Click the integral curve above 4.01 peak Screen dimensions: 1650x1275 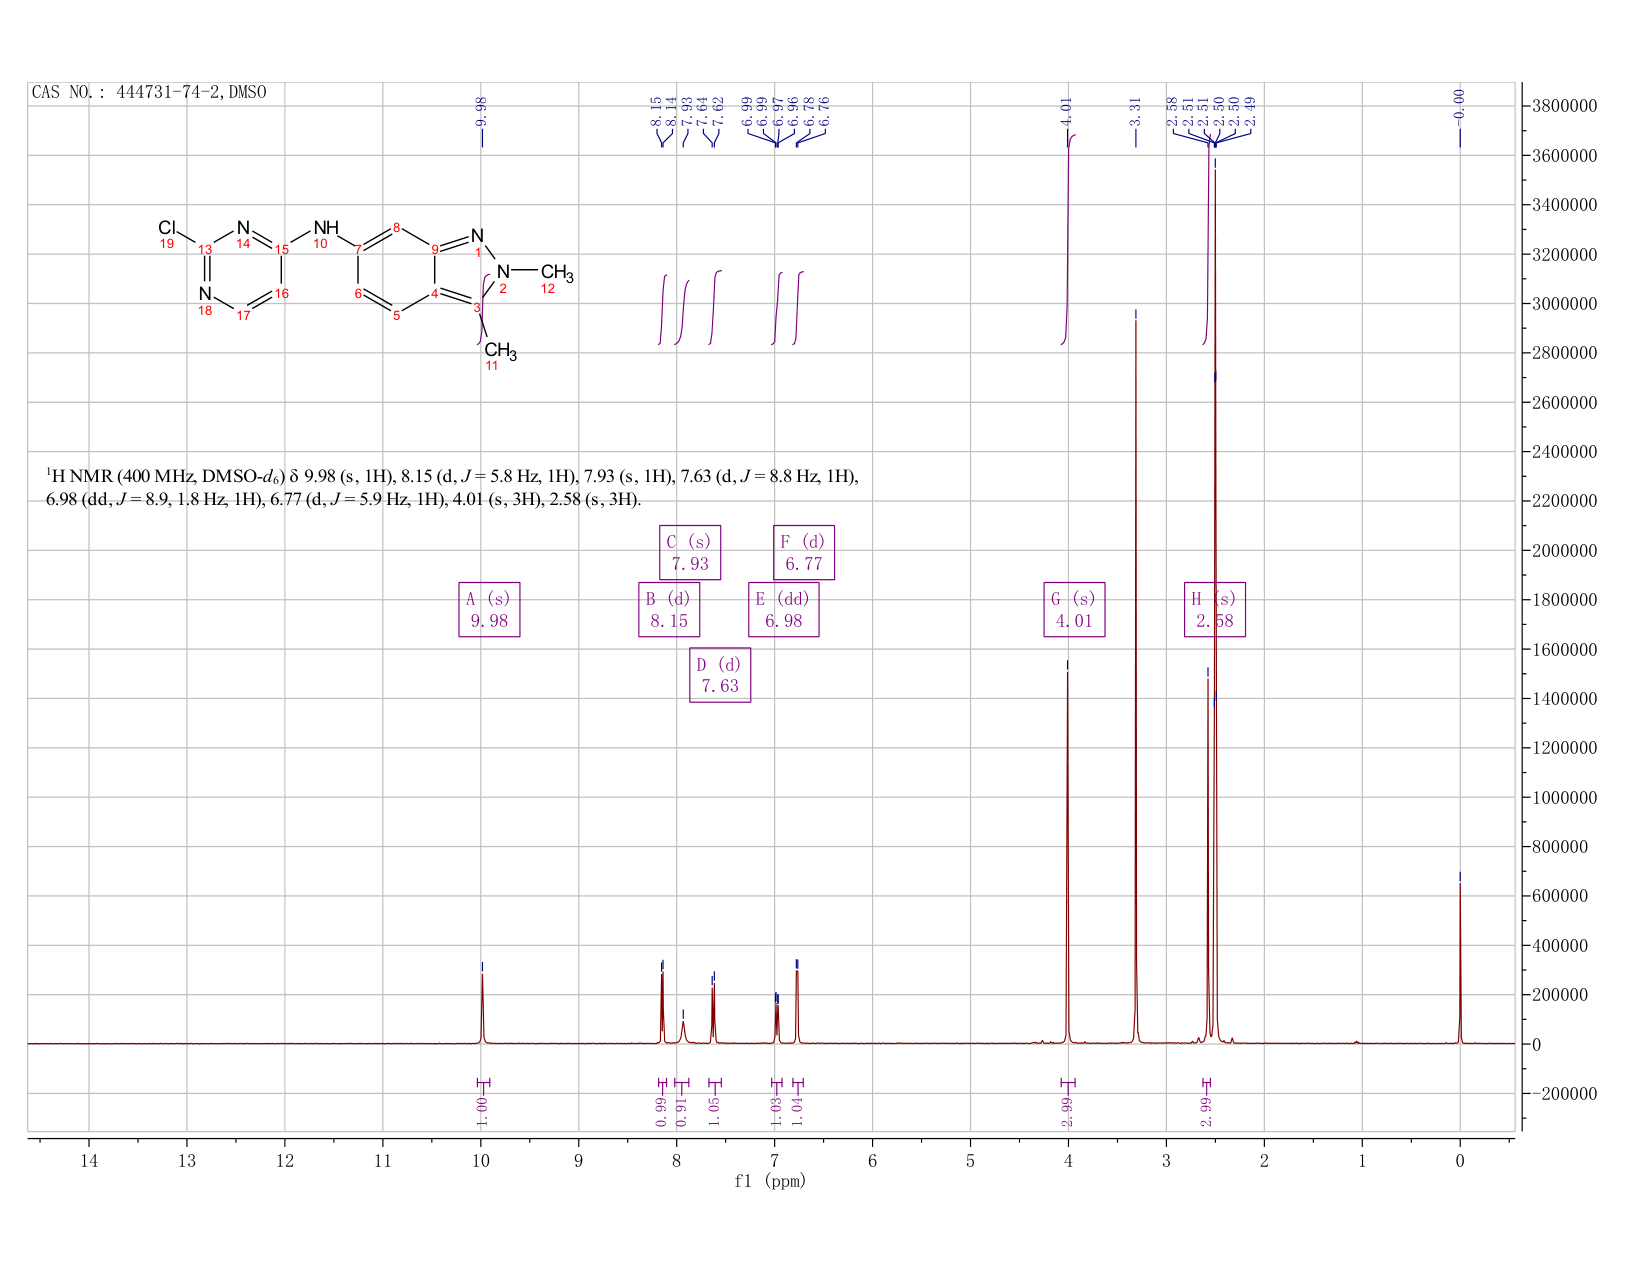pyautogui.click(x=1068, y=238)
